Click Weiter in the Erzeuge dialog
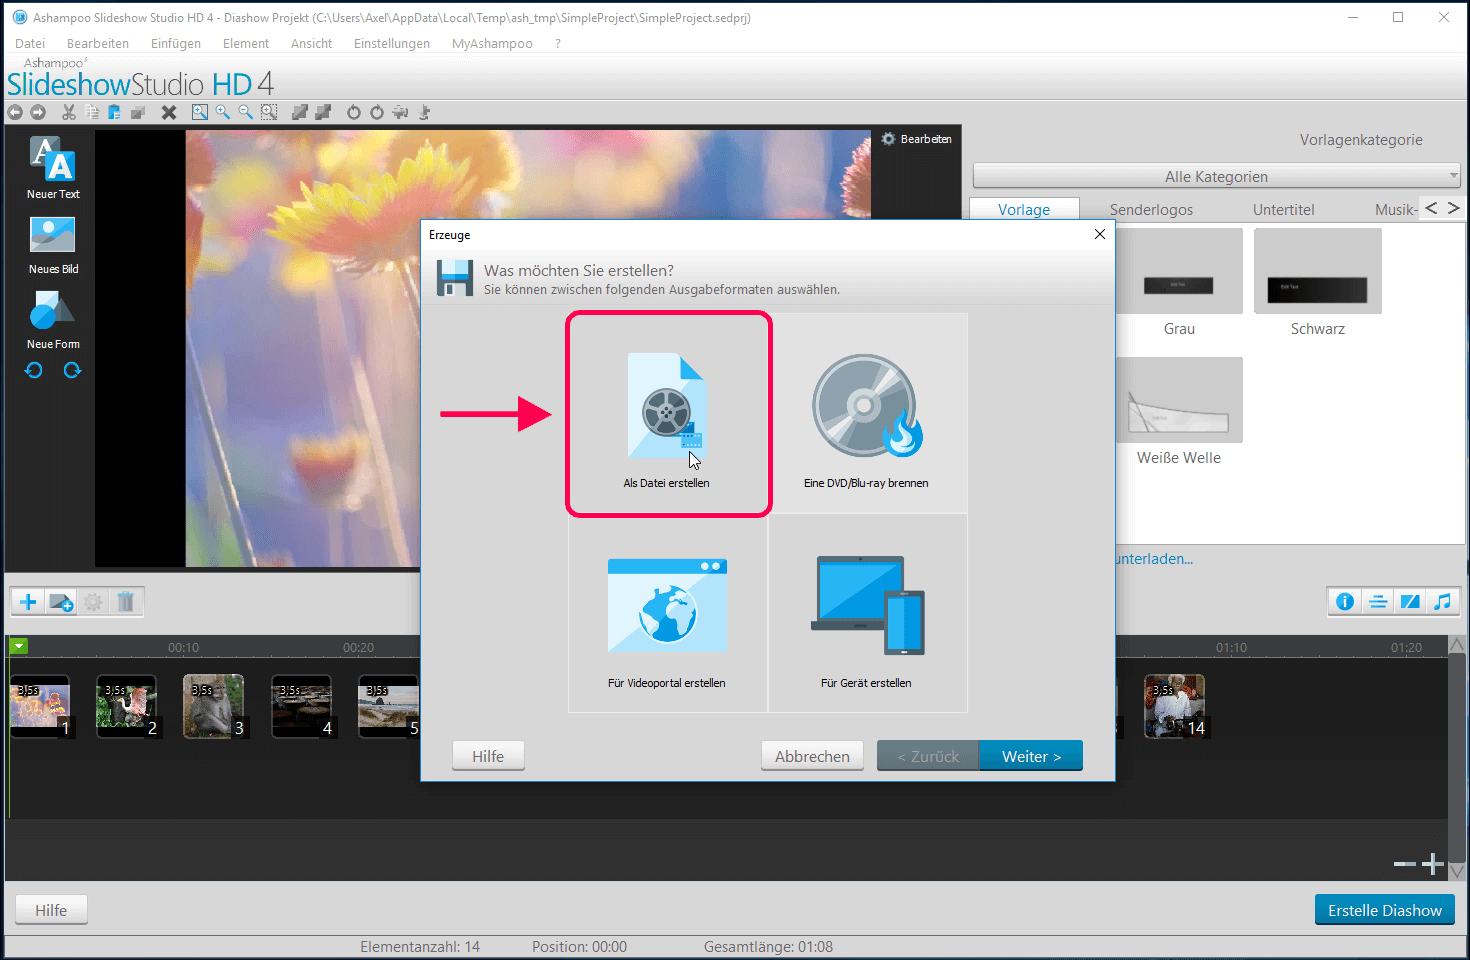Image resolution: width=1470 pixels, height=960 pixels. [1031, 756]
